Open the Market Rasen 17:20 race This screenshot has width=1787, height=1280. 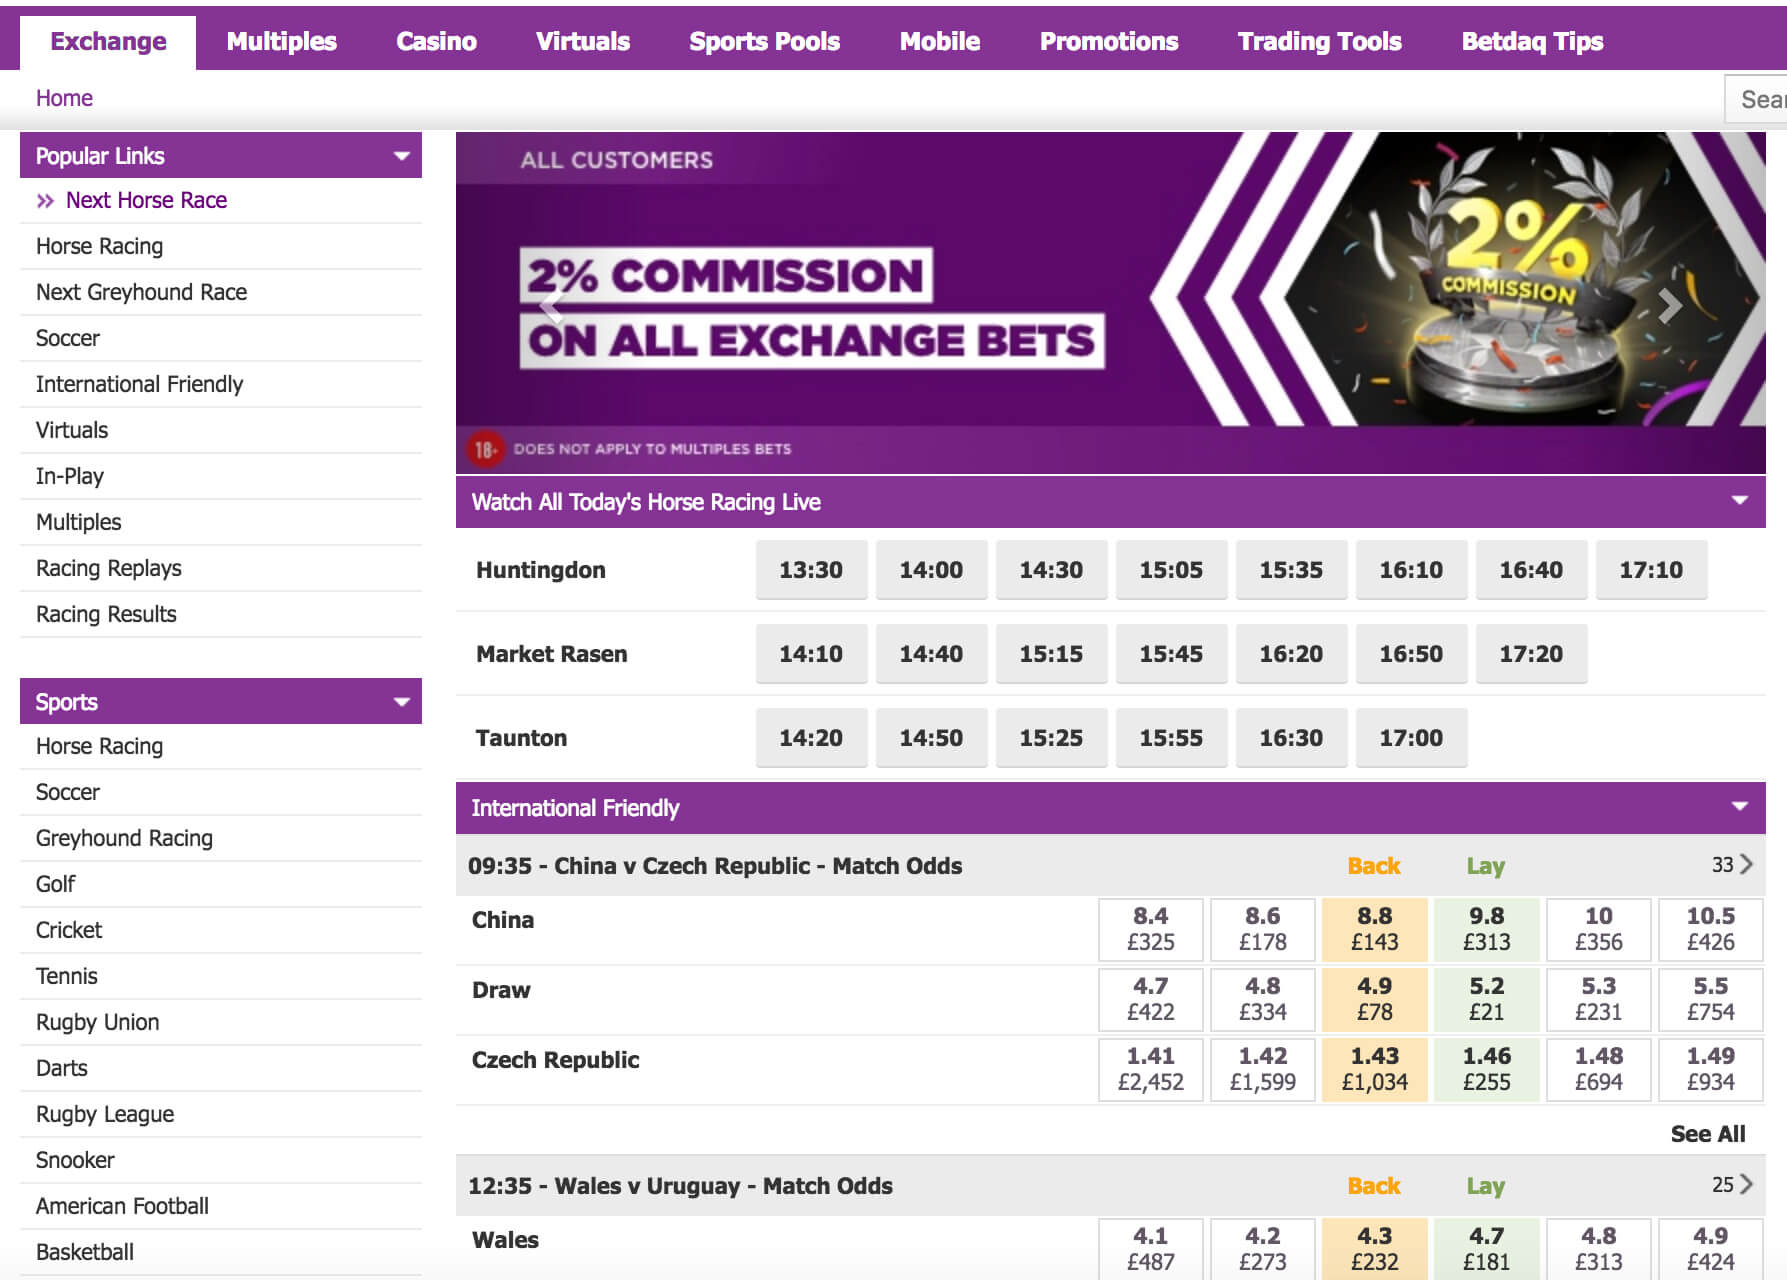pos(1531,654)
